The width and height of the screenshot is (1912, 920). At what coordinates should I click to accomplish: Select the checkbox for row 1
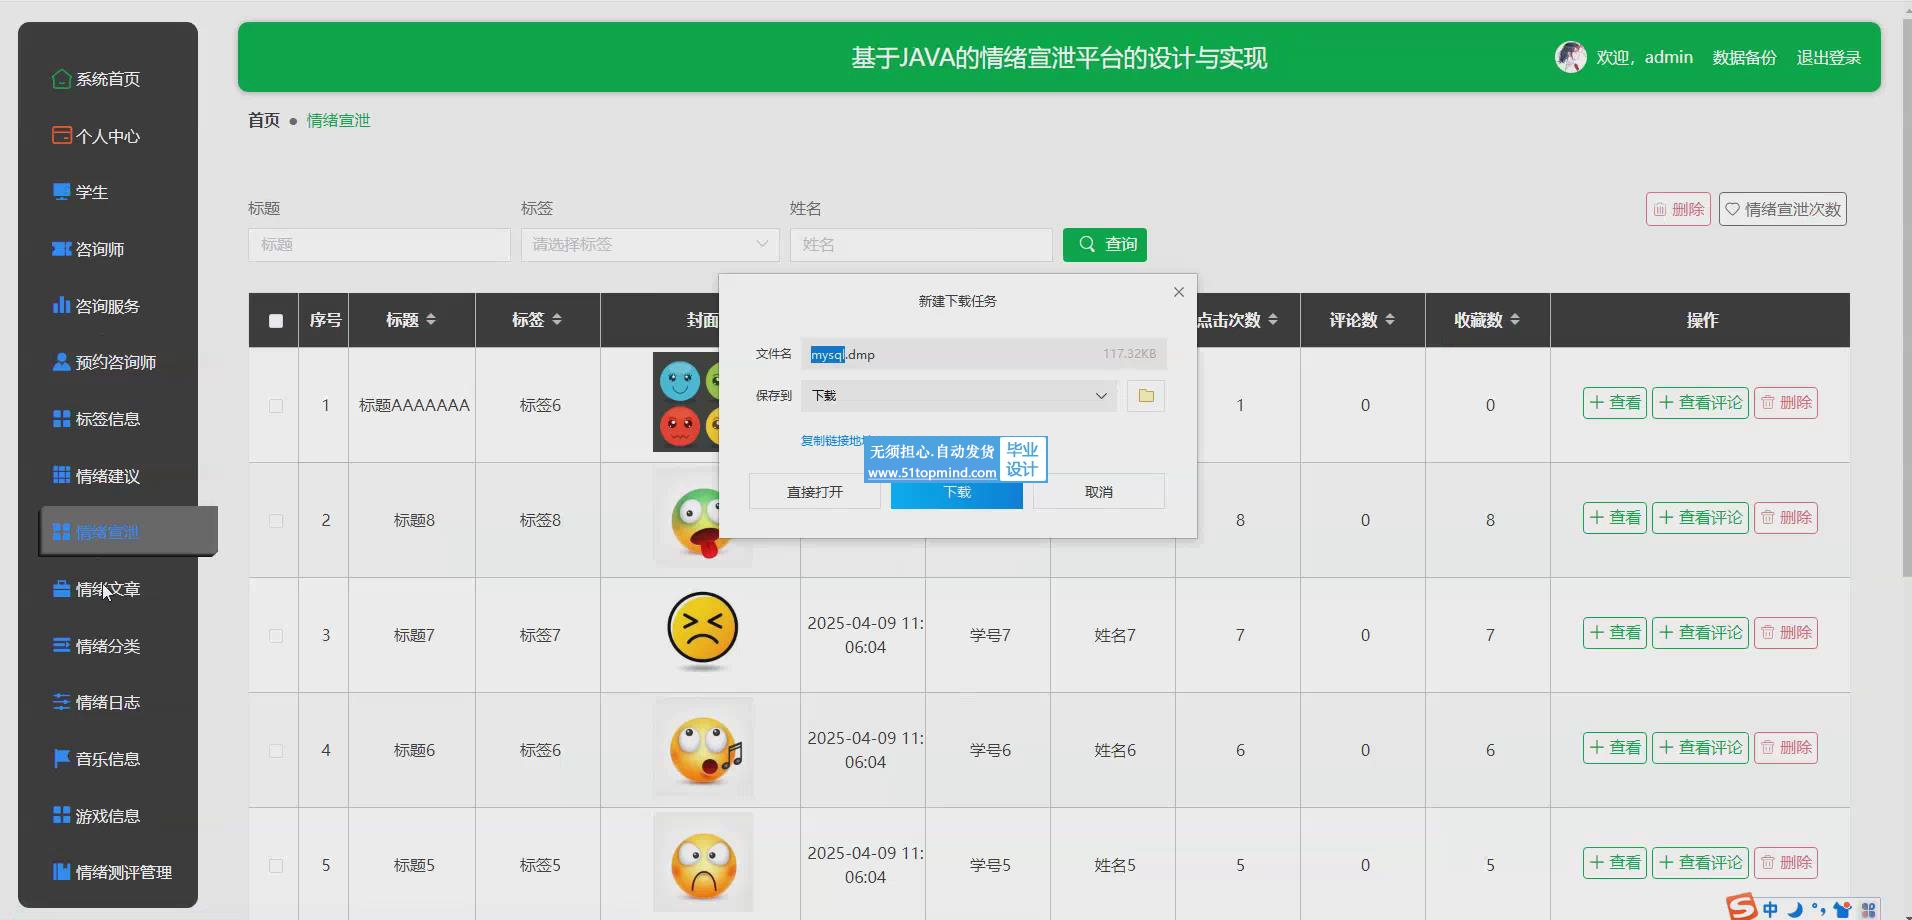click(276, 406)
